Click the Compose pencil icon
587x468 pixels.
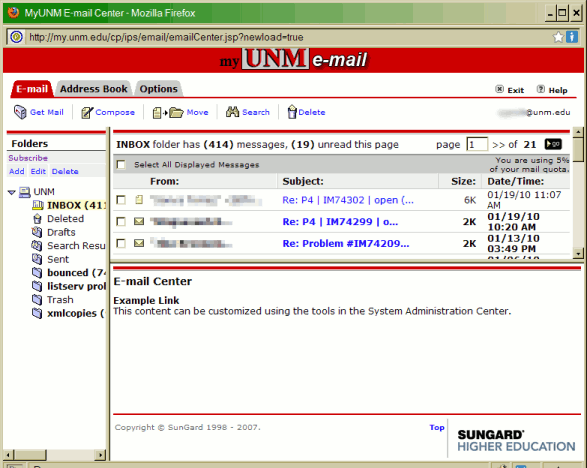pyautogui.click(x=87, y=112)
